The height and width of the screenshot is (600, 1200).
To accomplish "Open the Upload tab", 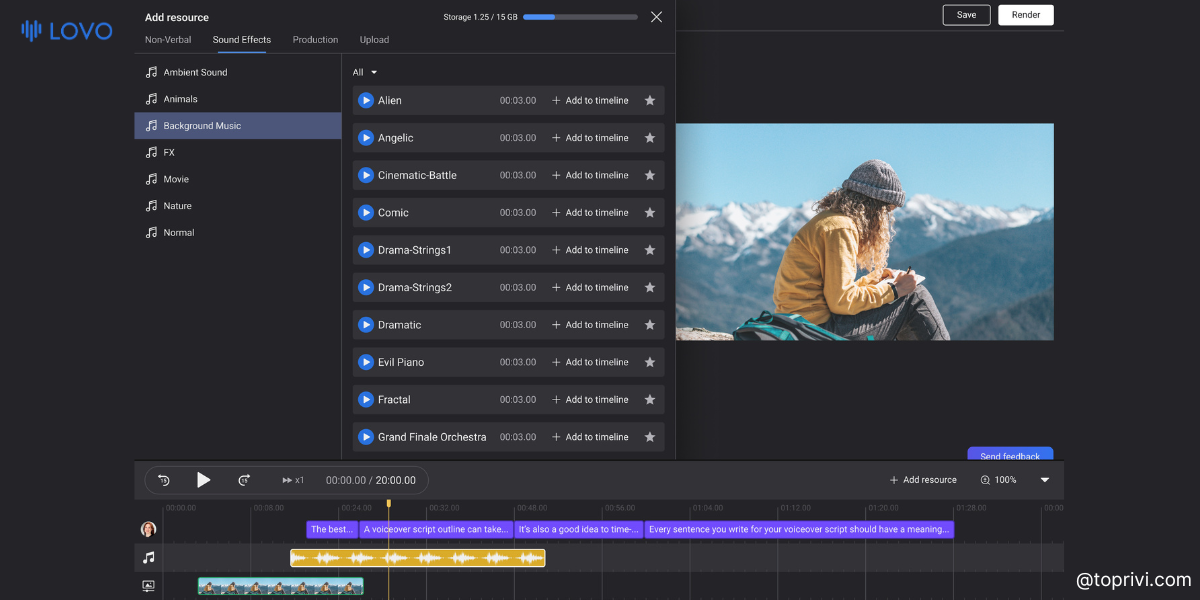I will point(374,40).
